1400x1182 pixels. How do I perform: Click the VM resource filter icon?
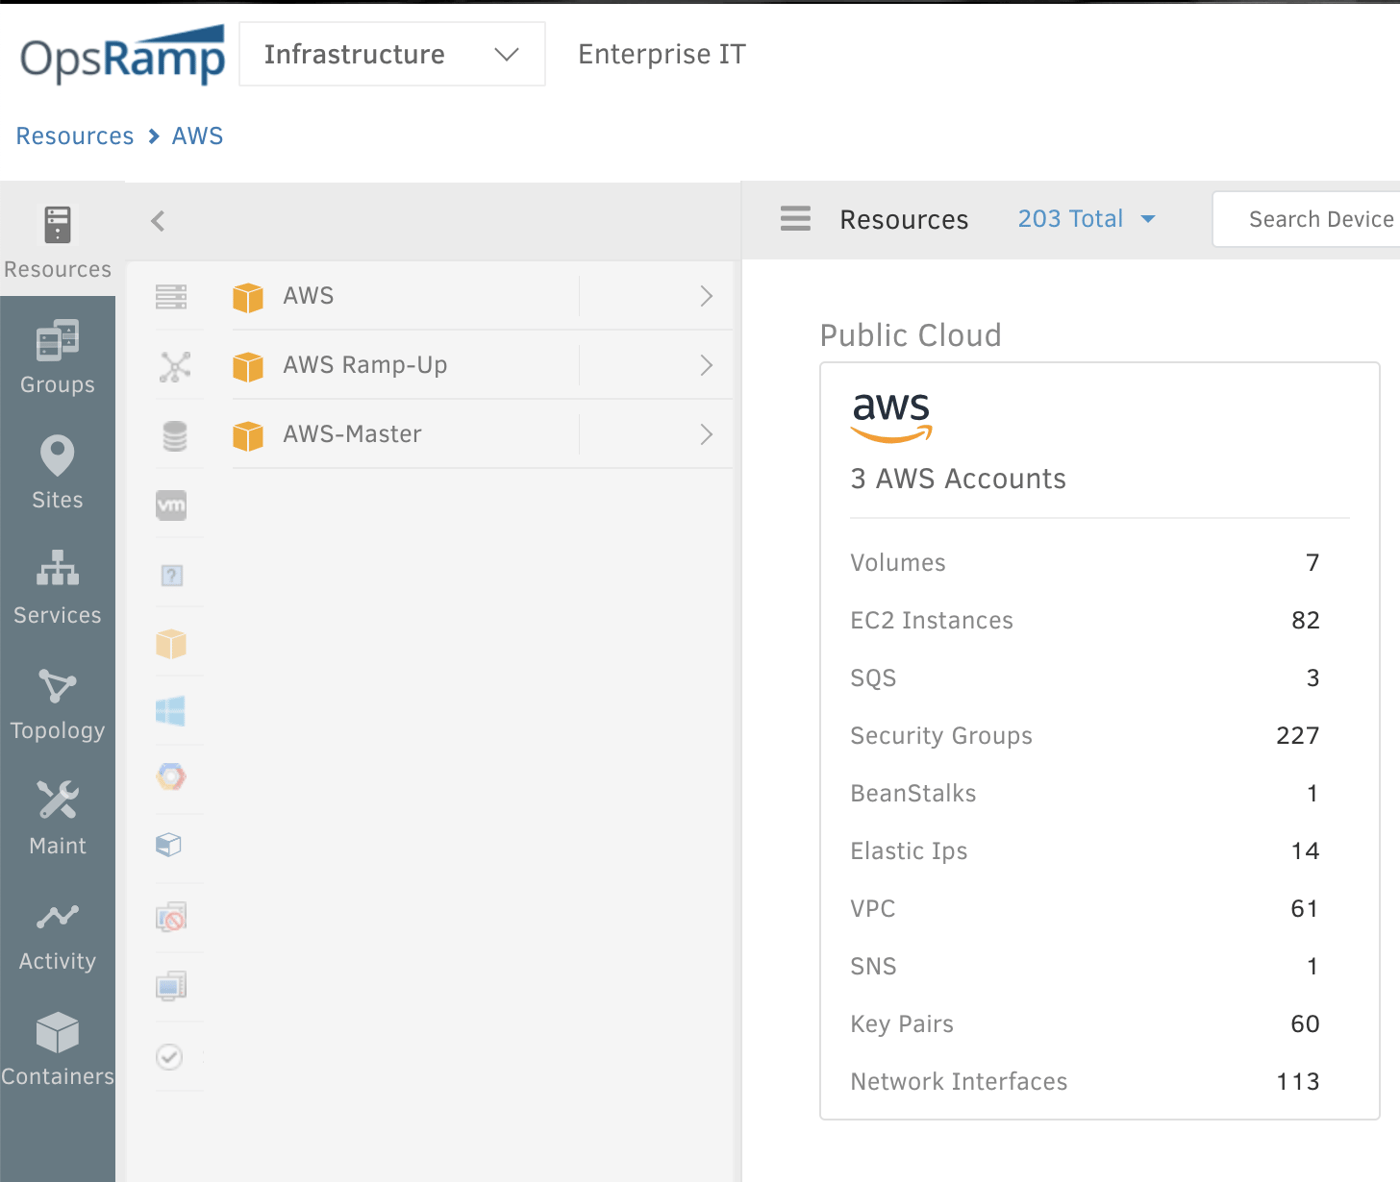click(171, 505)
